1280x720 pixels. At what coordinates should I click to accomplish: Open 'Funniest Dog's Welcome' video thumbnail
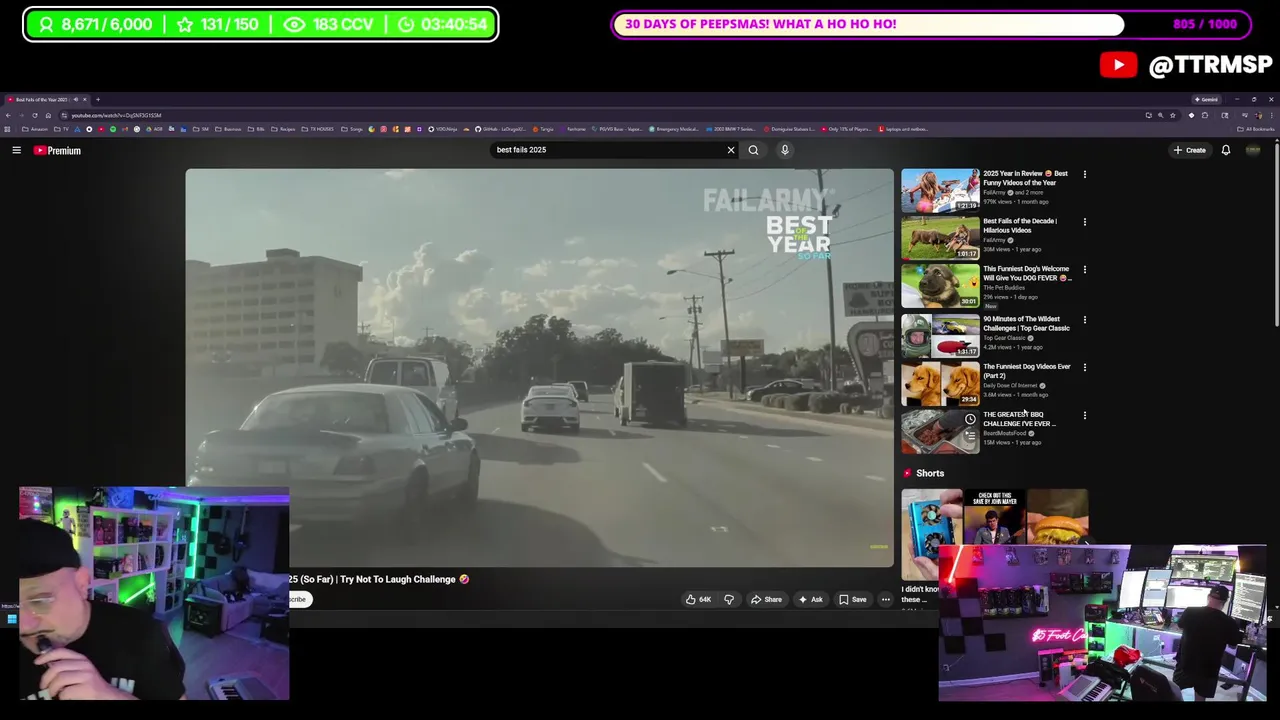[940, 286]
